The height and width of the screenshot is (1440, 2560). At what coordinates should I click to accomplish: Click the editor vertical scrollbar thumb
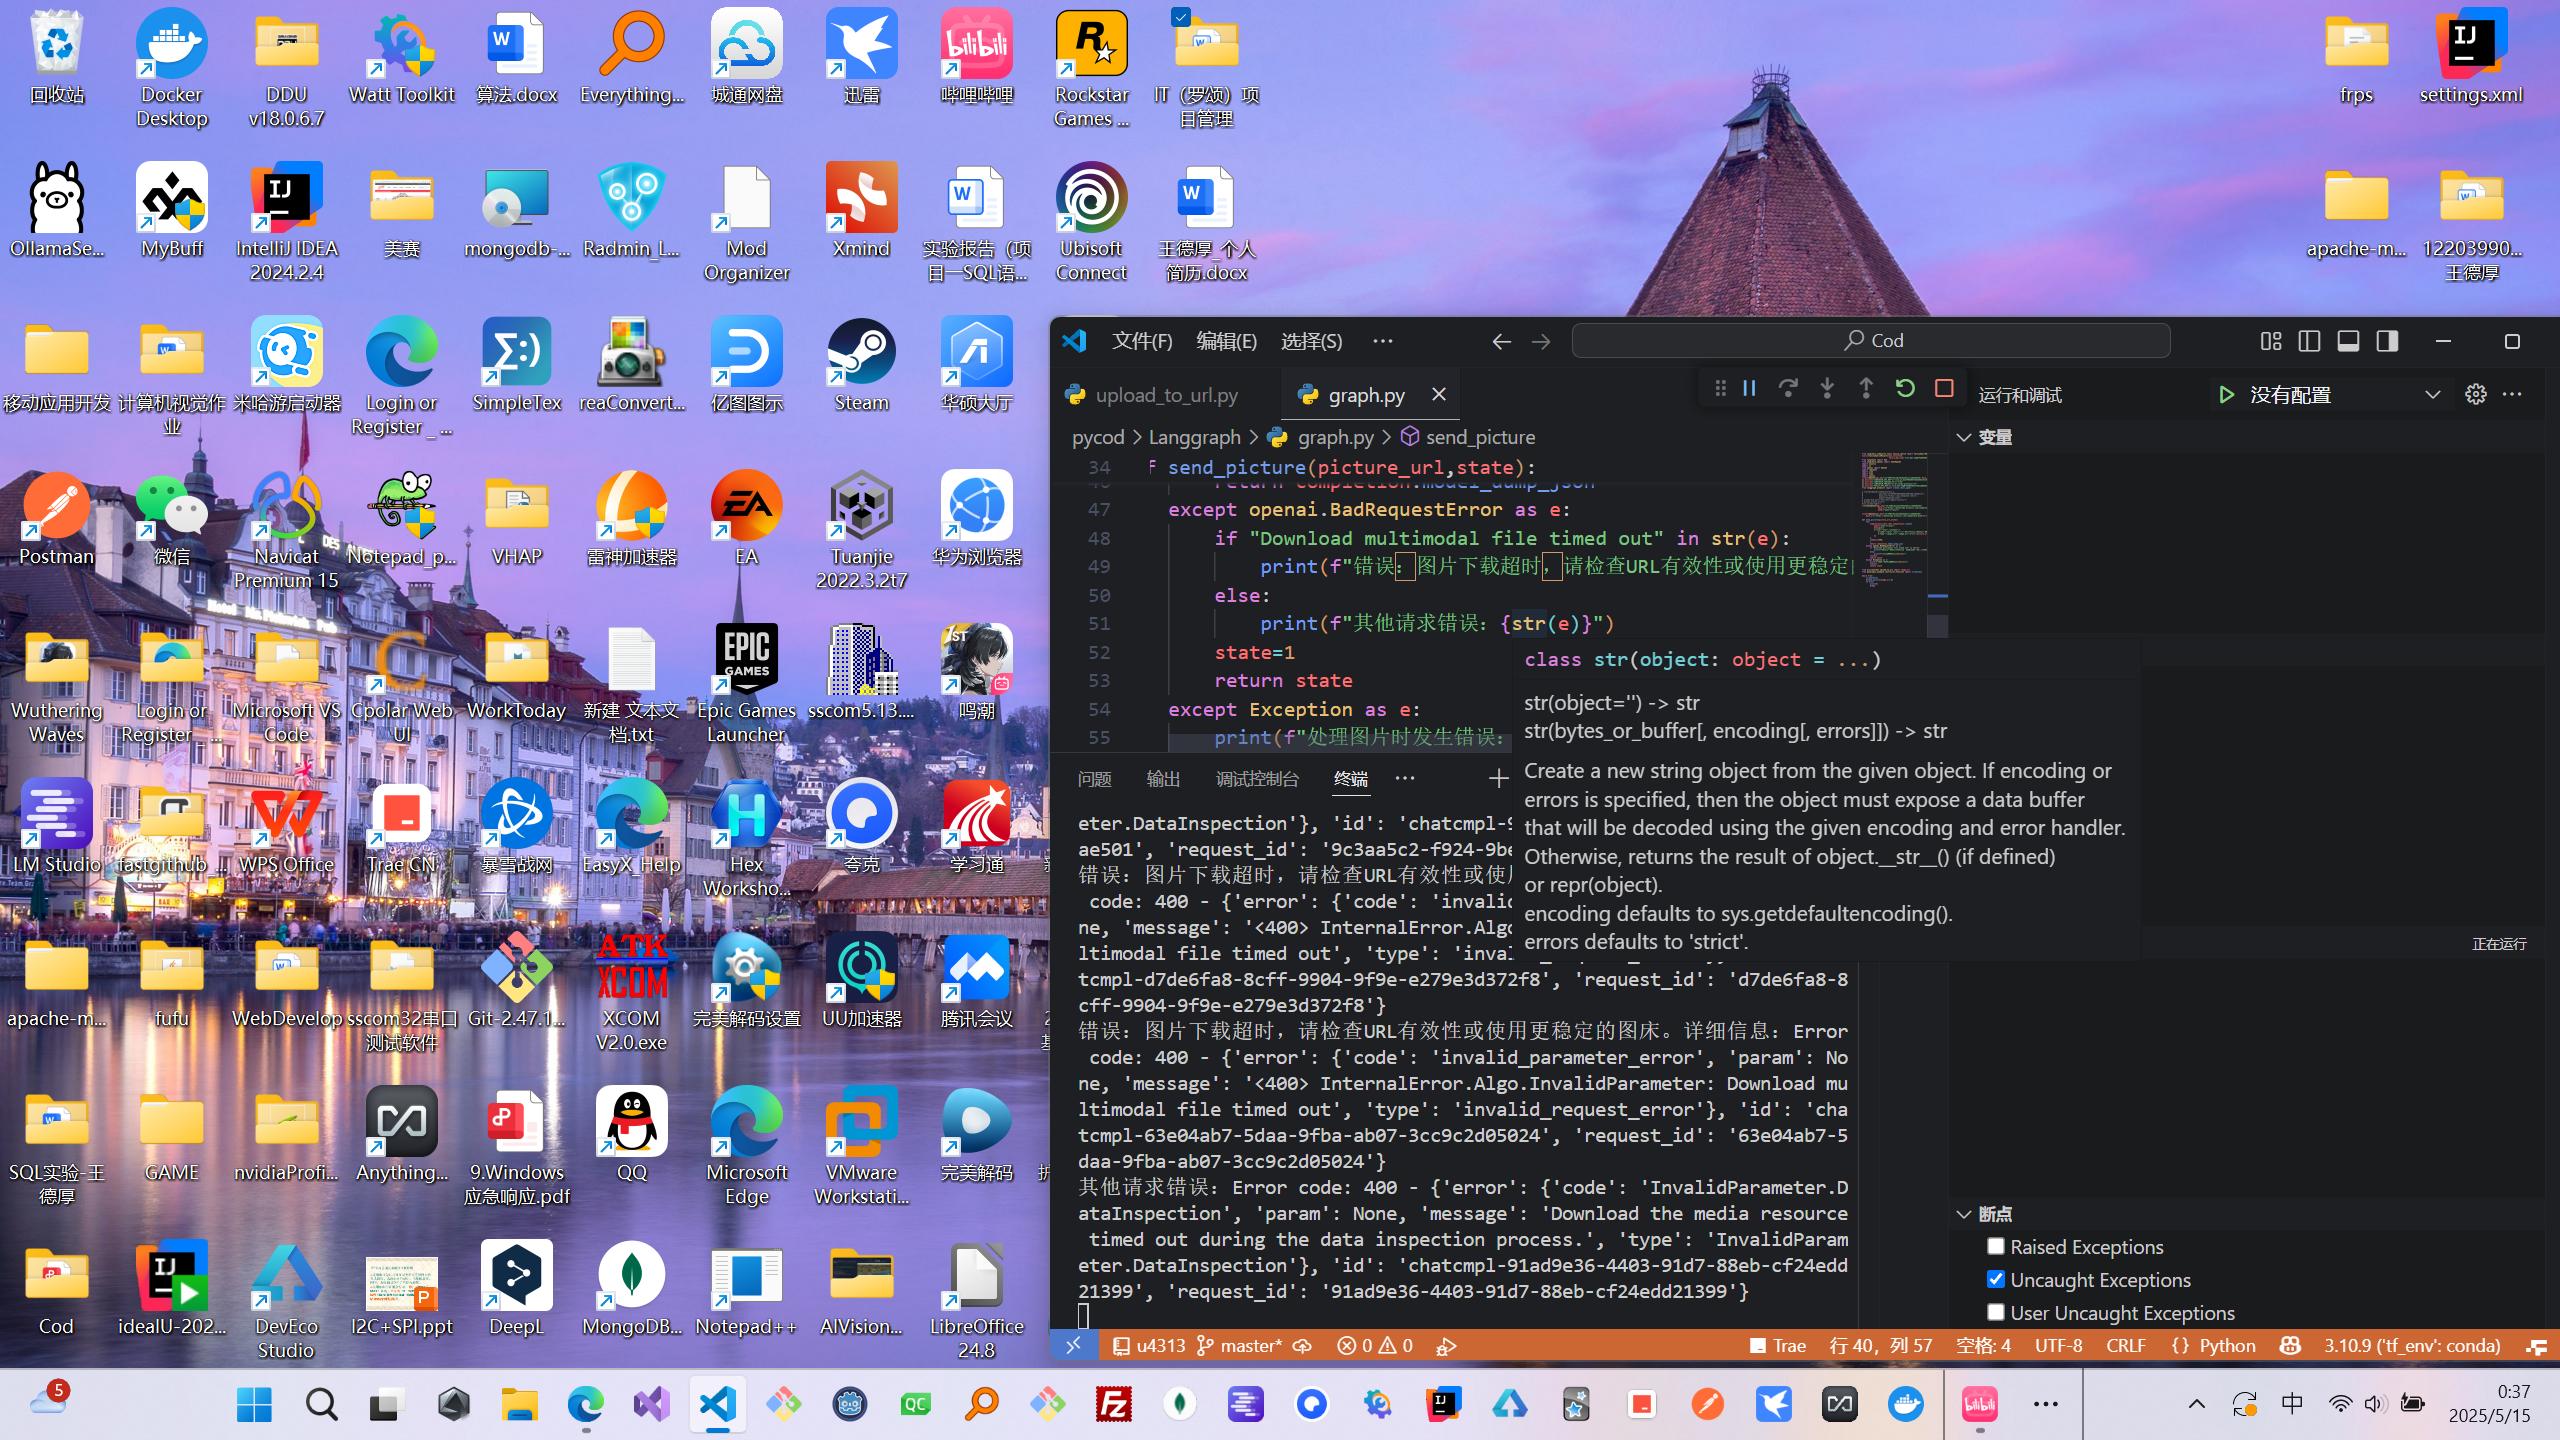point(1938,626)
